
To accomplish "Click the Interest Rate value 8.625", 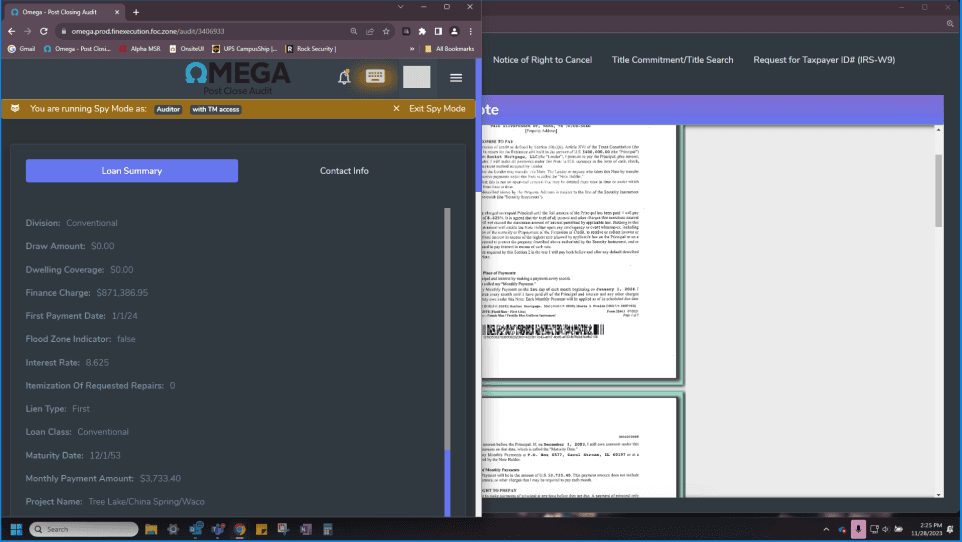I will click(97, 363).
